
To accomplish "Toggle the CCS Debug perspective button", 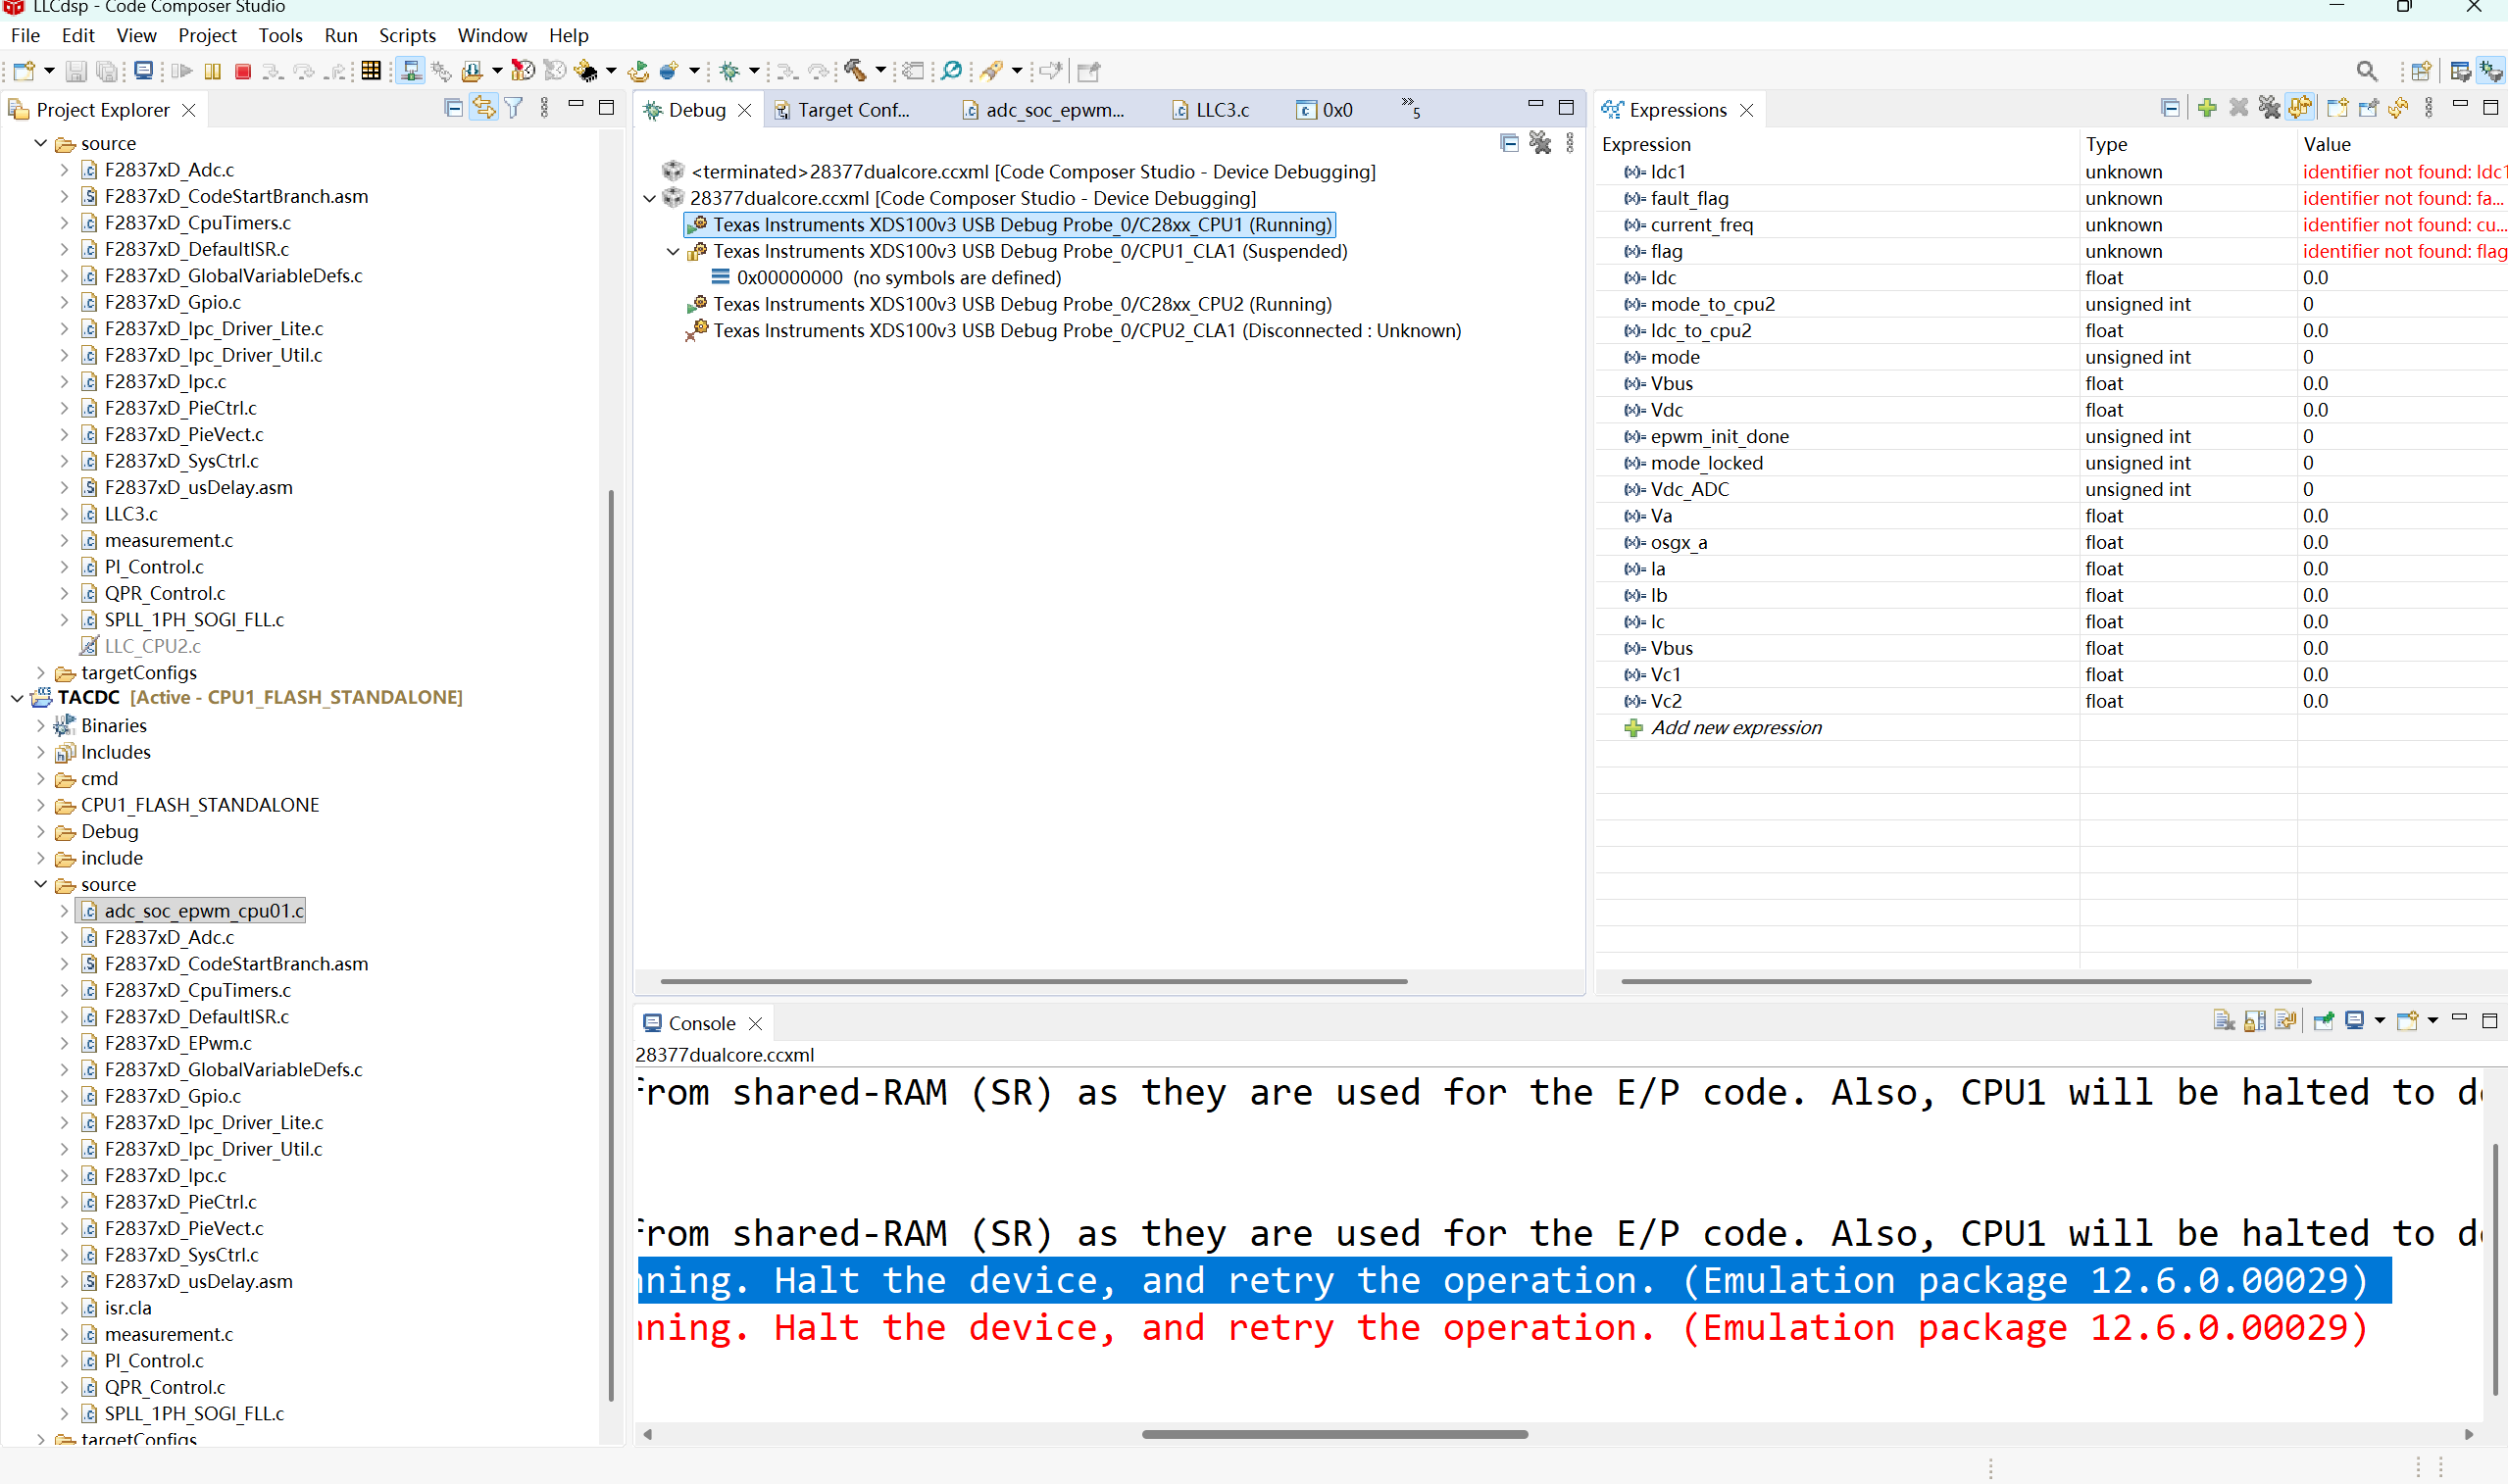I will 2490,71.
